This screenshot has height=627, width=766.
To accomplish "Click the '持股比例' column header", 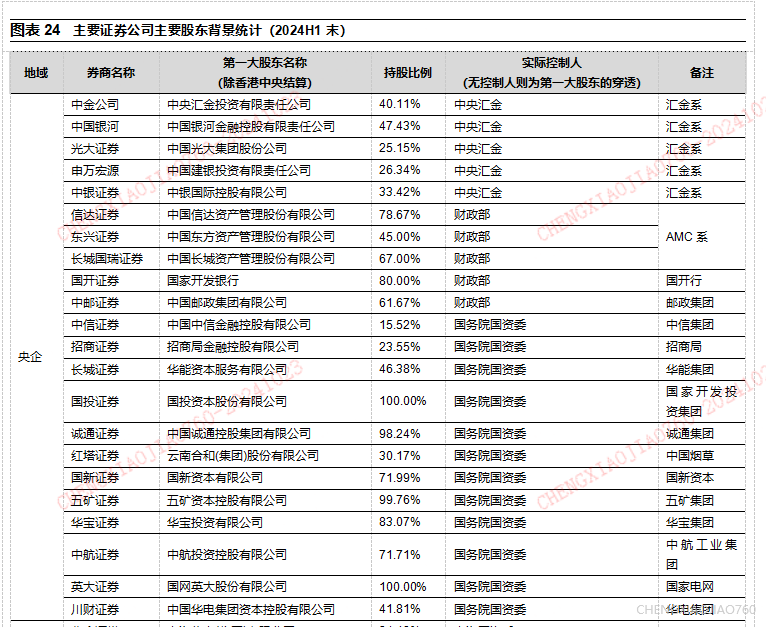I will (408, 73).
